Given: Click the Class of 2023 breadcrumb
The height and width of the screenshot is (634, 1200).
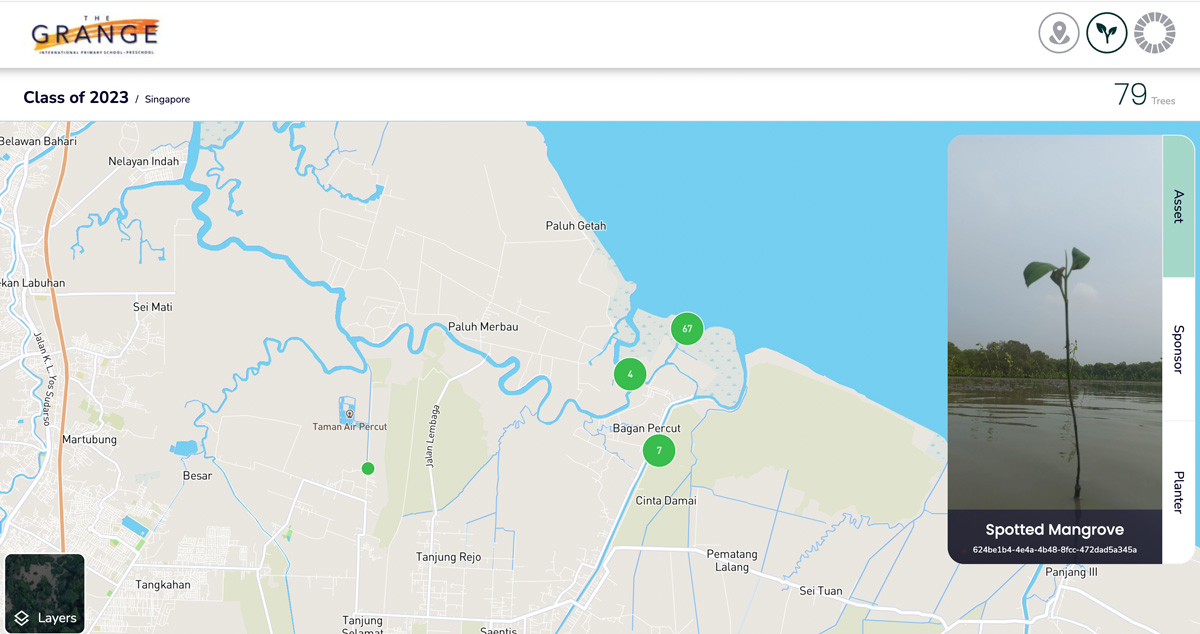Looking at the screenshot, I should pos(76,98).
